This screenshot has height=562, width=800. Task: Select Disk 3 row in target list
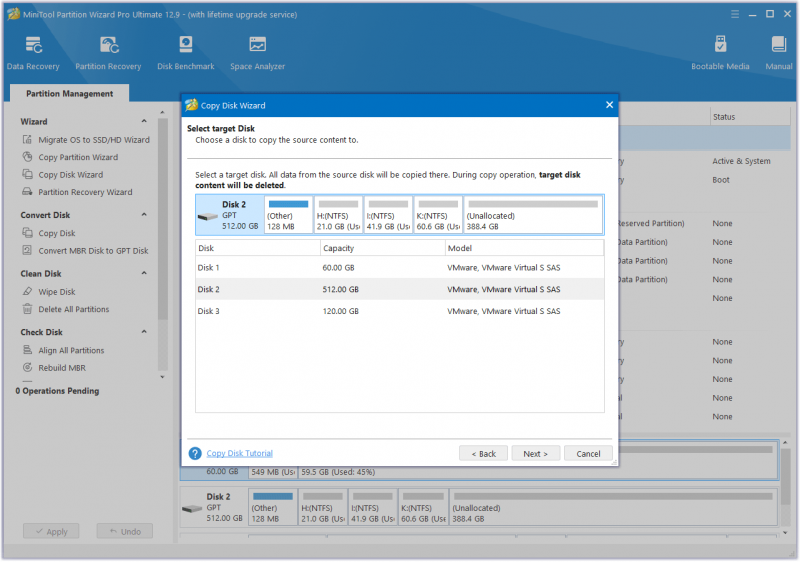coord(399,311)
